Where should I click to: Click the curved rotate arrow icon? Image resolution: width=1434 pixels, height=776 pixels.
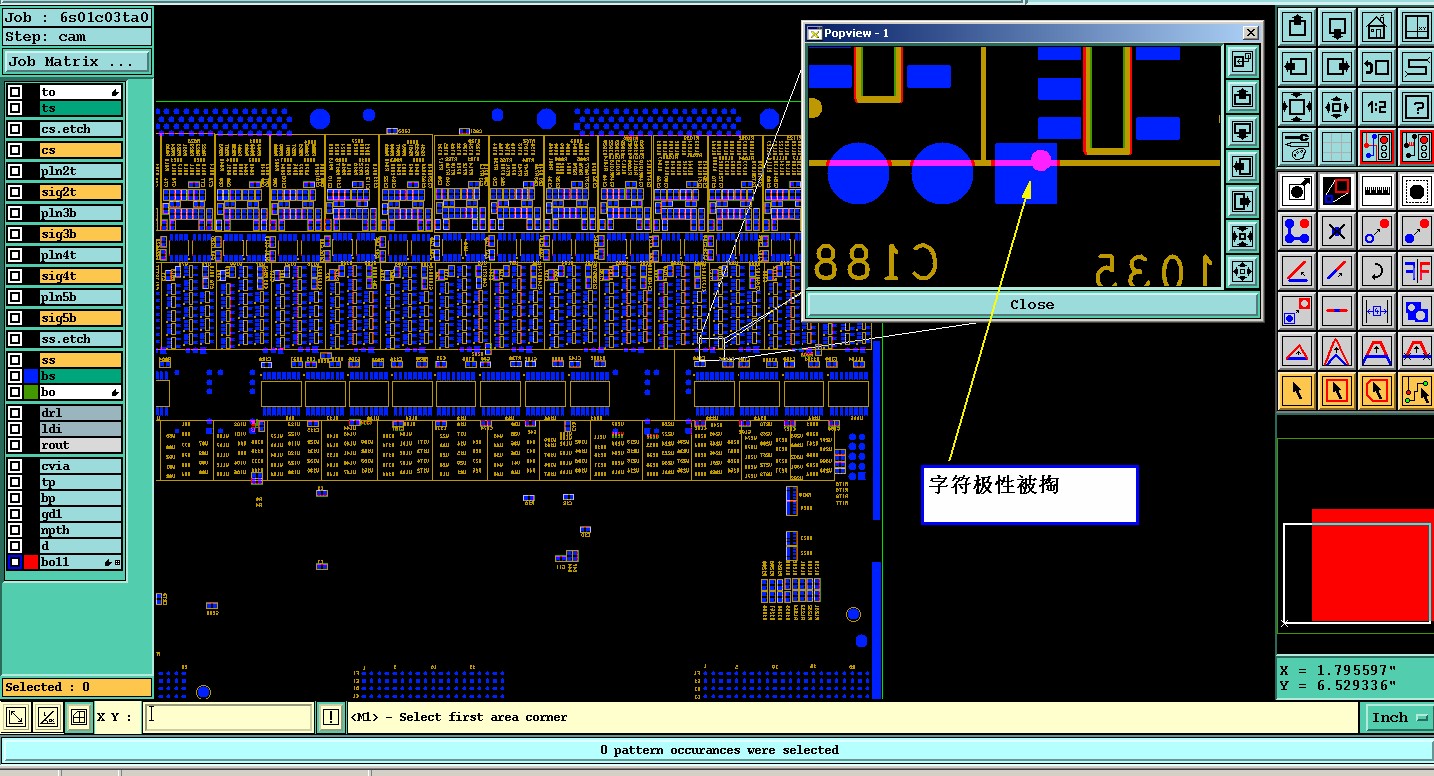coord(1376,271)
